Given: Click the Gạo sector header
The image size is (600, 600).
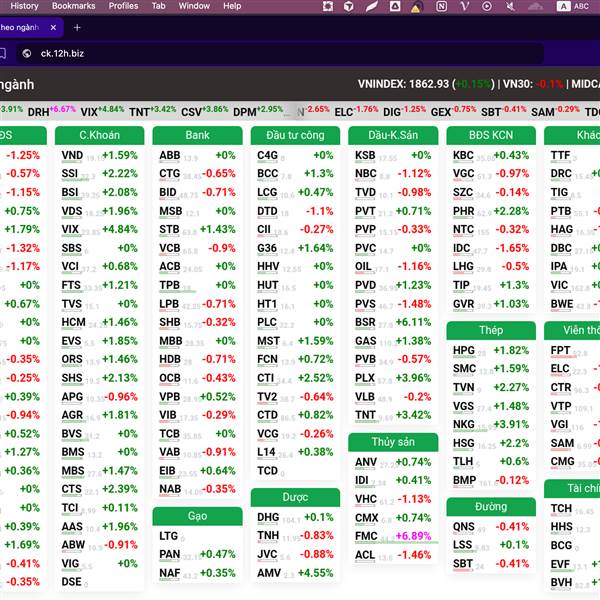Looking at the screenshot, I should point(197,516).
